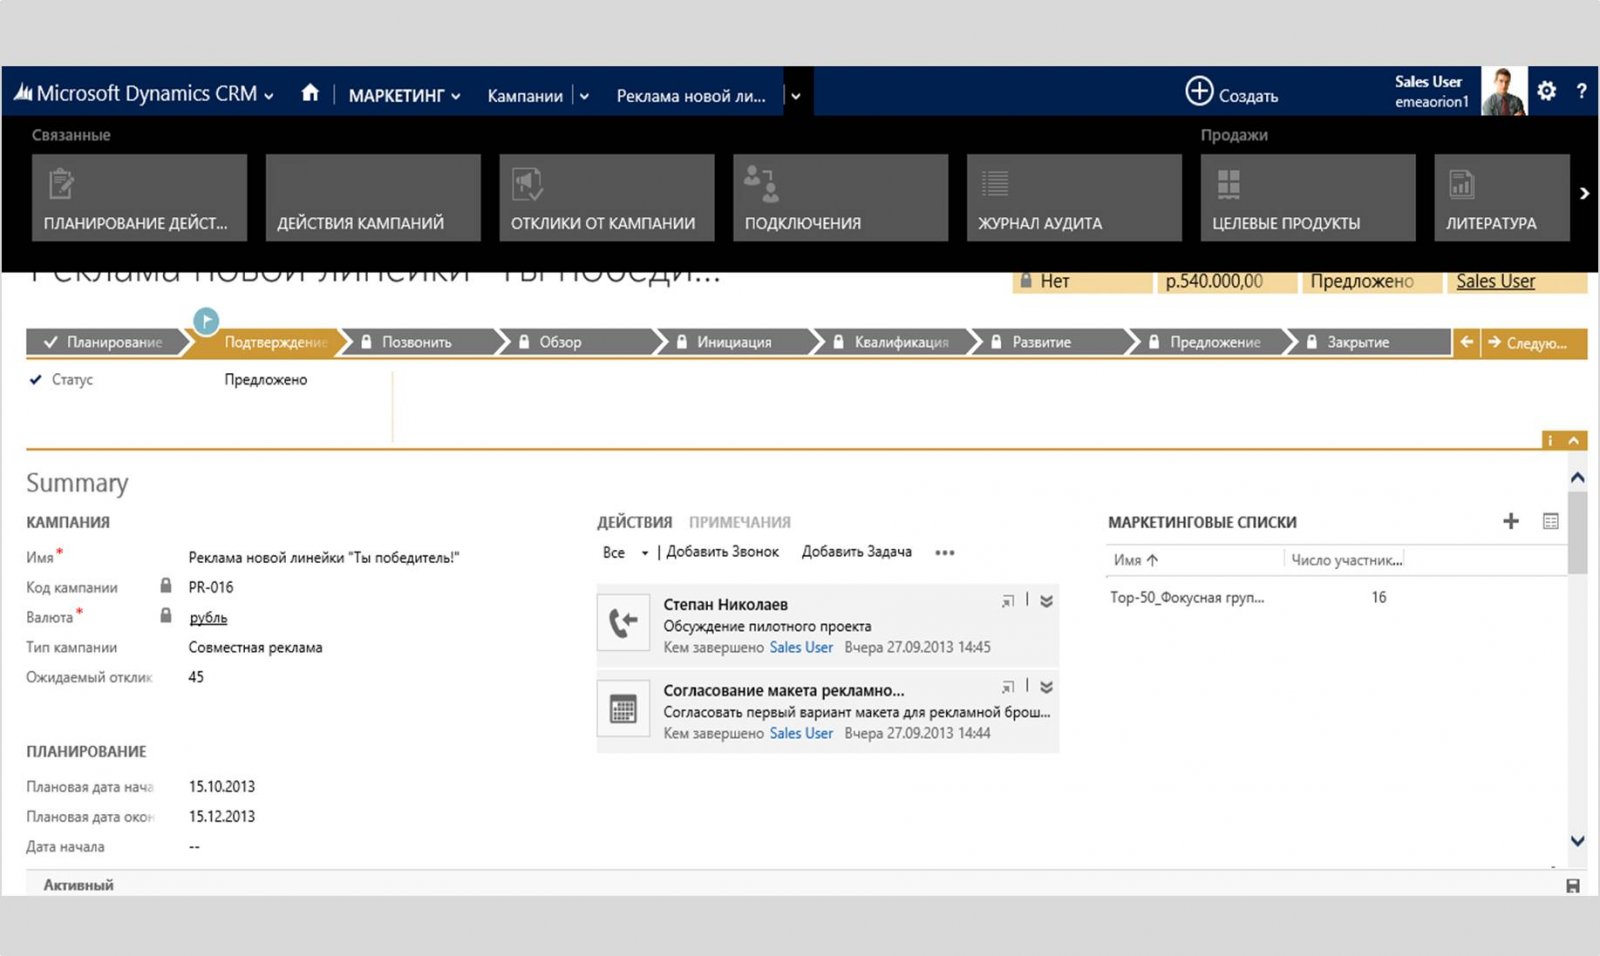Click the Sales User link on call record
Image resolution: width=1600 pixels, height=956 pixels.
(x=800, y=647)
